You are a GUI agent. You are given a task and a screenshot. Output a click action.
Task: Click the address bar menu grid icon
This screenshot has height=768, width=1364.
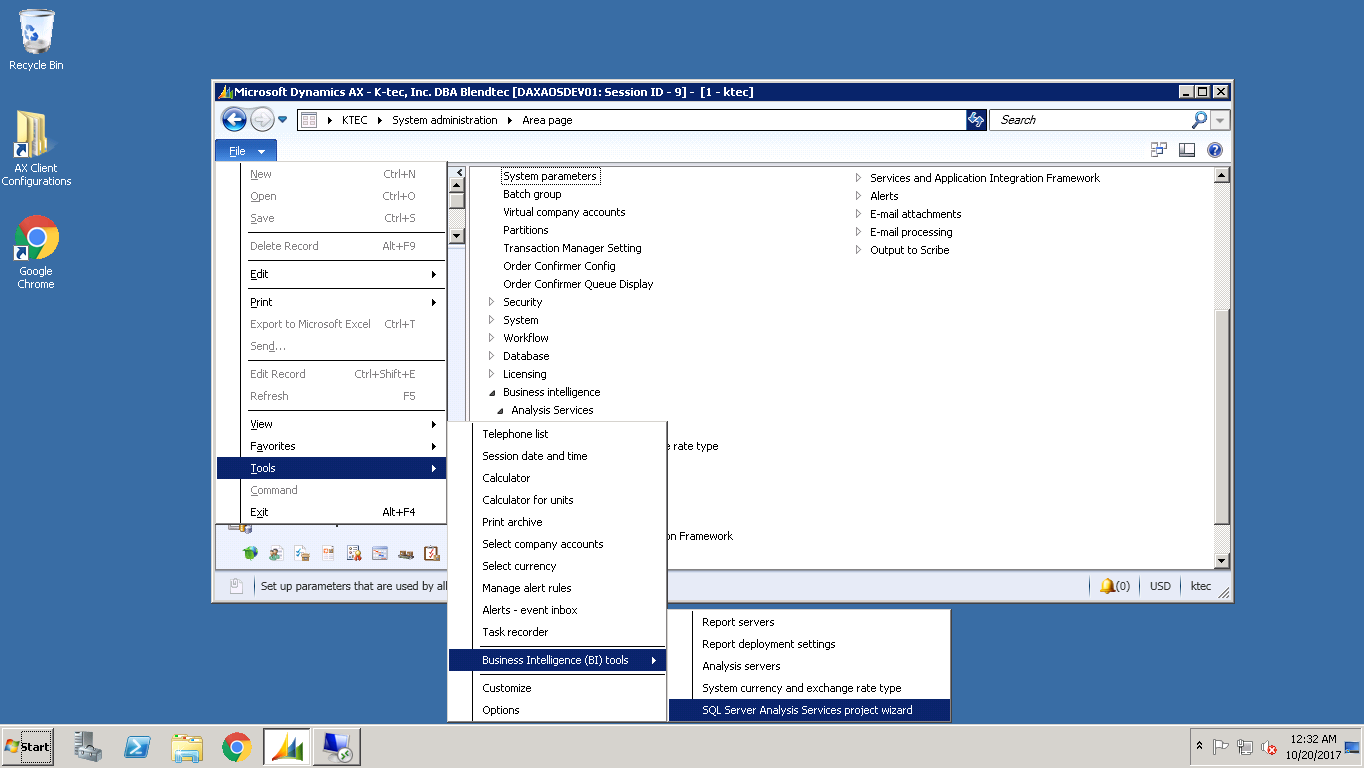click(x=308, y=120)
